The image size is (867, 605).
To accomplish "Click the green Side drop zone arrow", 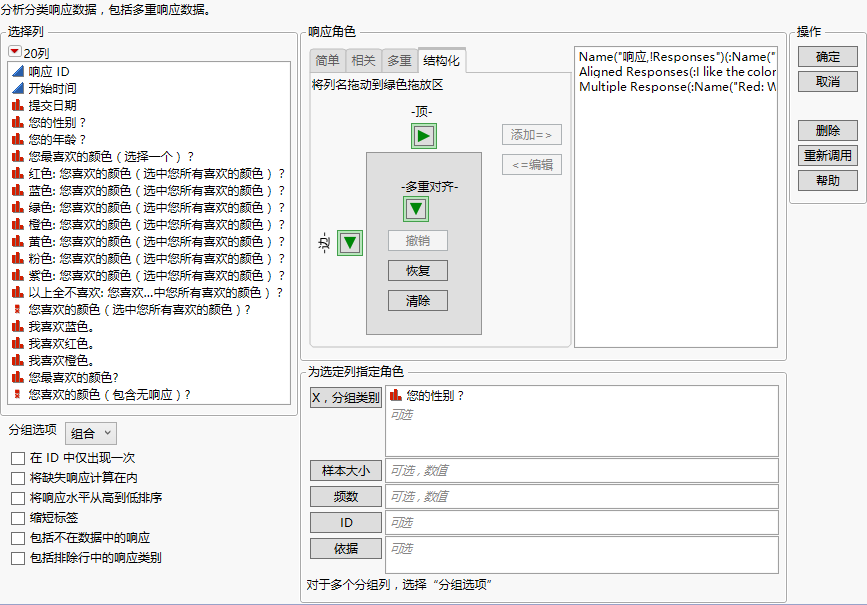I will coord(349,243).
